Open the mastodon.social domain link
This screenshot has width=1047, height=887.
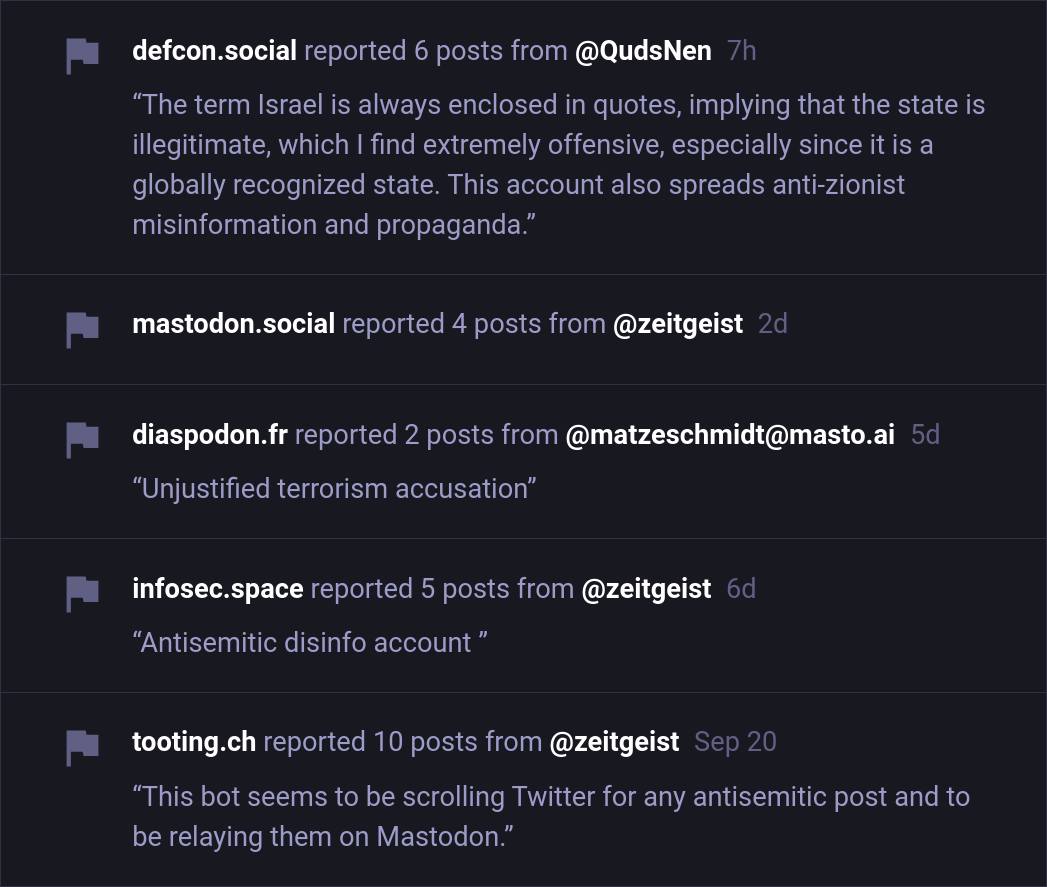(x=233, y=324)
